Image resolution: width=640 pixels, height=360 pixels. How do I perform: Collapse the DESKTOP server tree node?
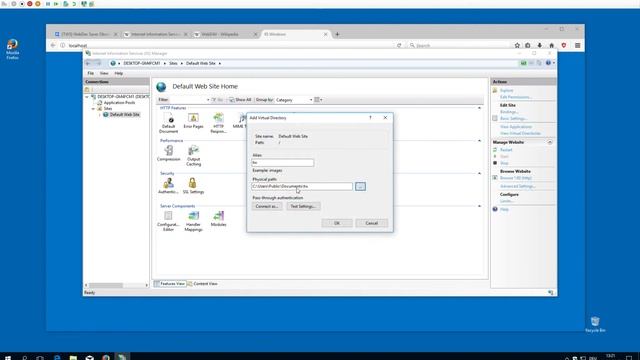(x=87, y=97)
